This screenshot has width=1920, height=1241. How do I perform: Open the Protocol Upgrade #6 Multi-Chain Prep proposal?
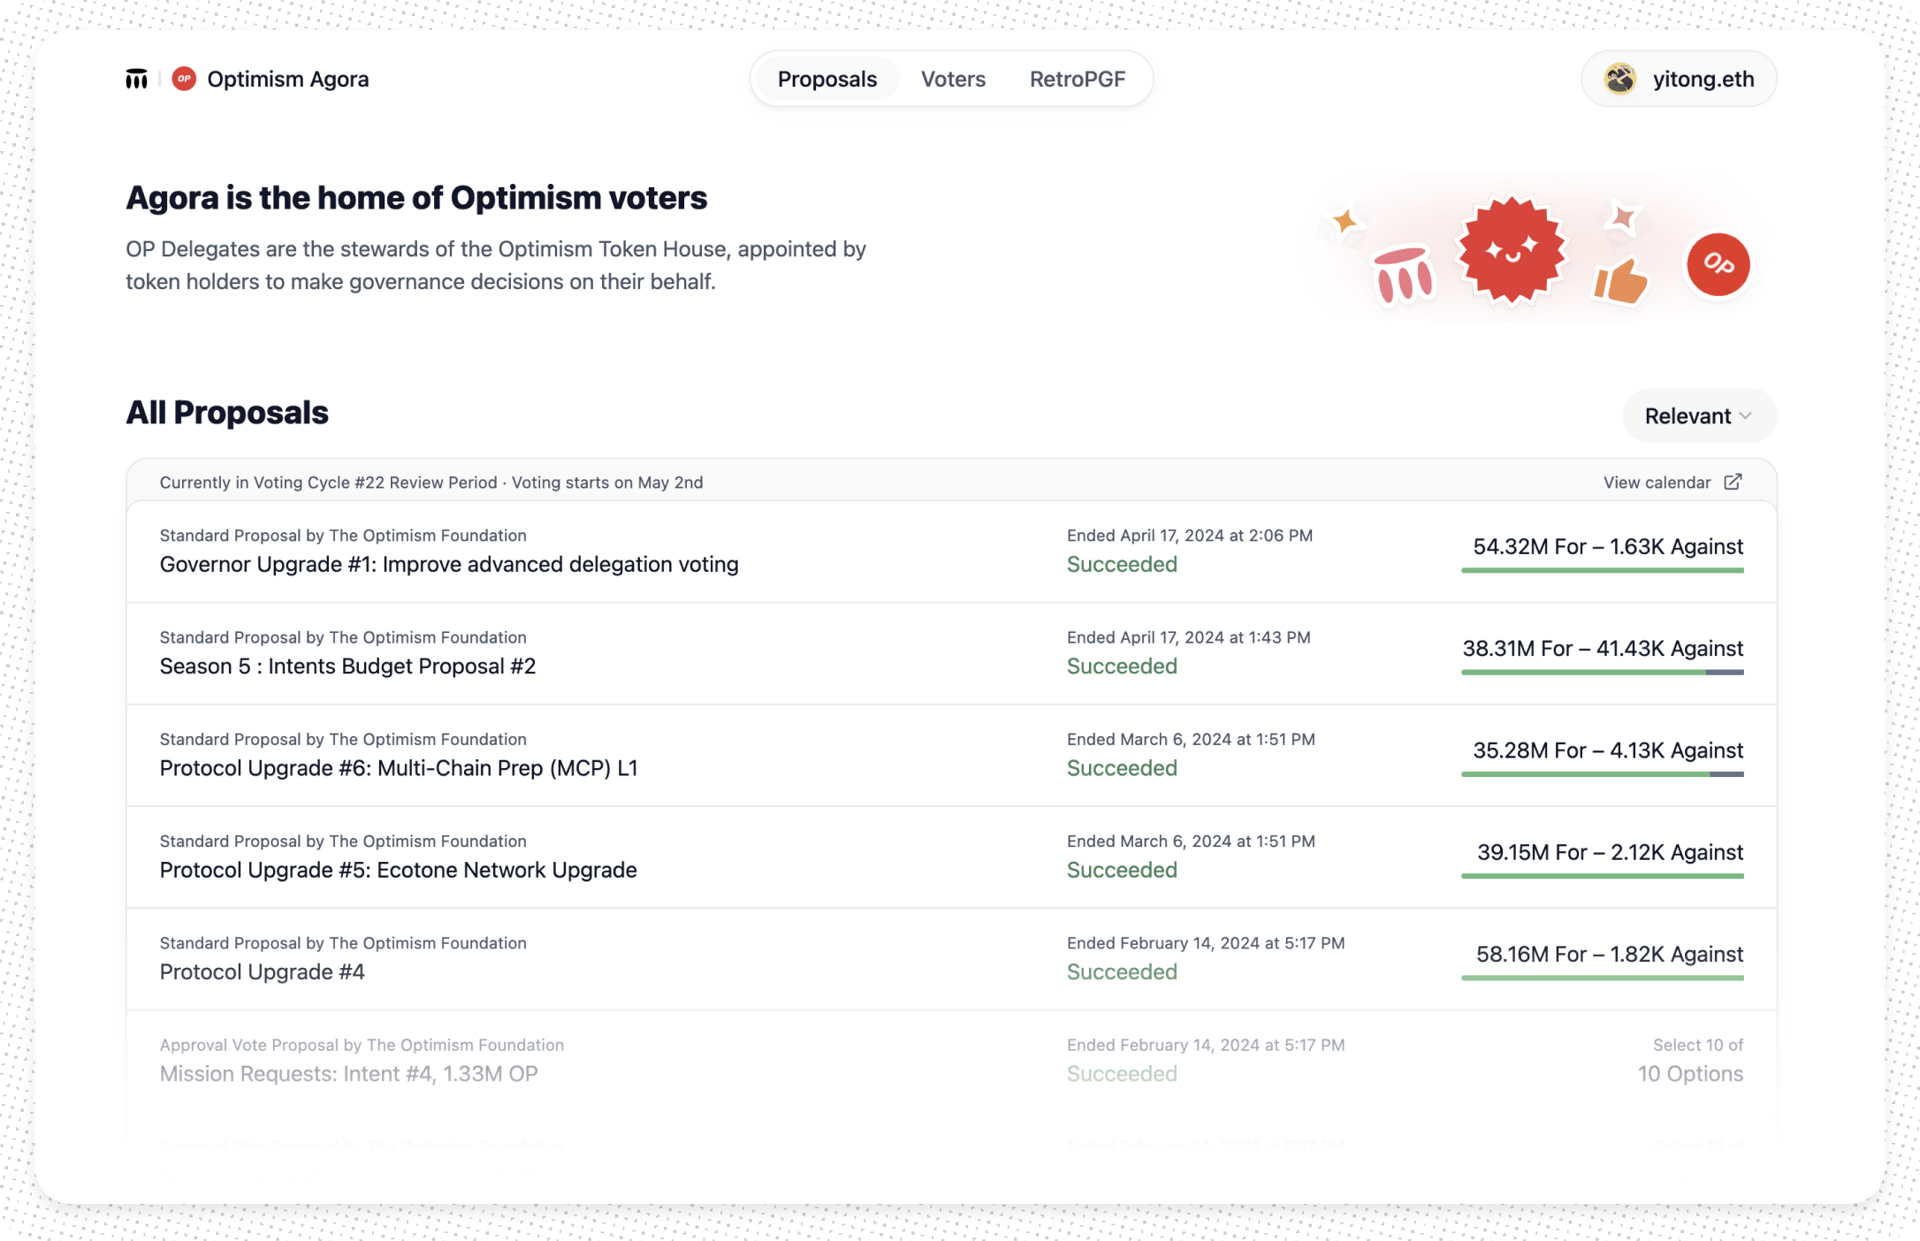pos(399,767)
